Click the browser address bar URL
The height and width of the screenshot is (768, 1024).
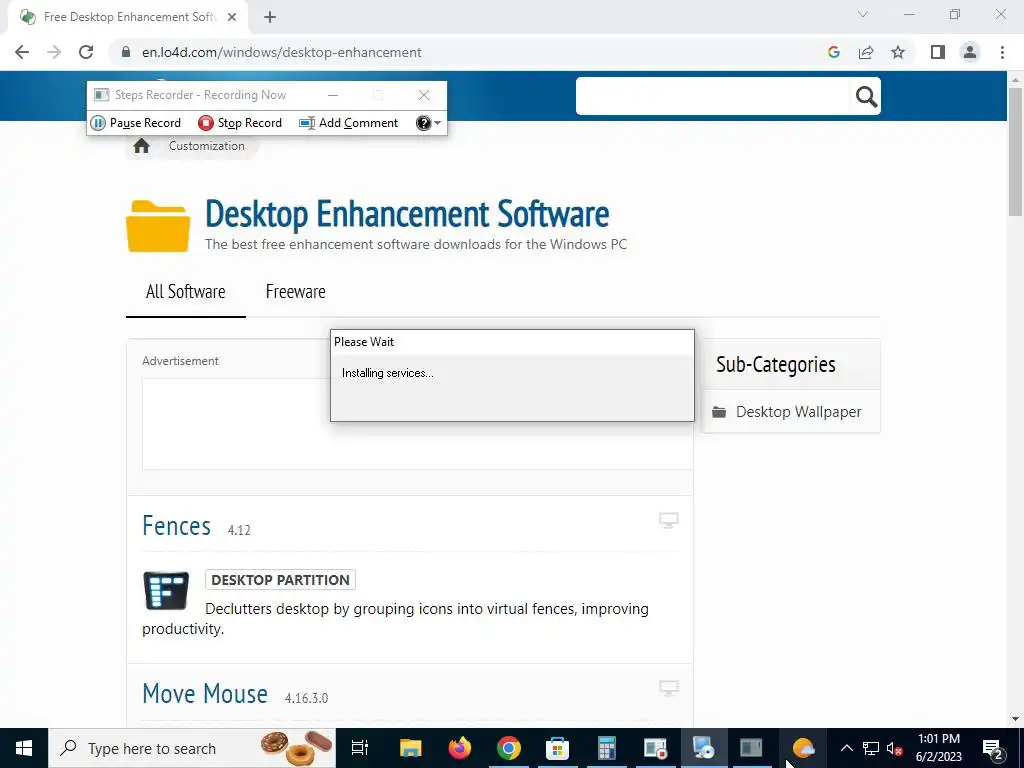pos(281,52)
